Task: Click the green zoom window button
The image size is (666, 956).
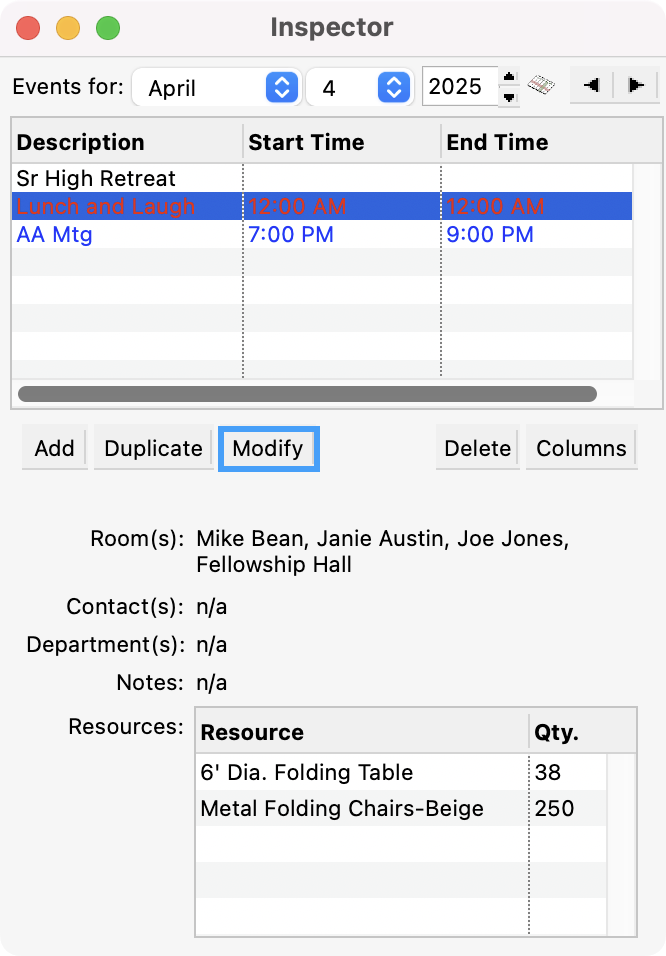Action: (107, 28)
